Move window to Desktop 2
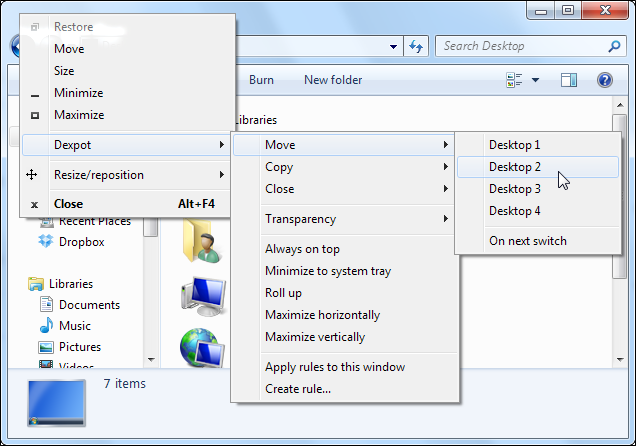The image size is (636, 446). [x=538, y=167]
